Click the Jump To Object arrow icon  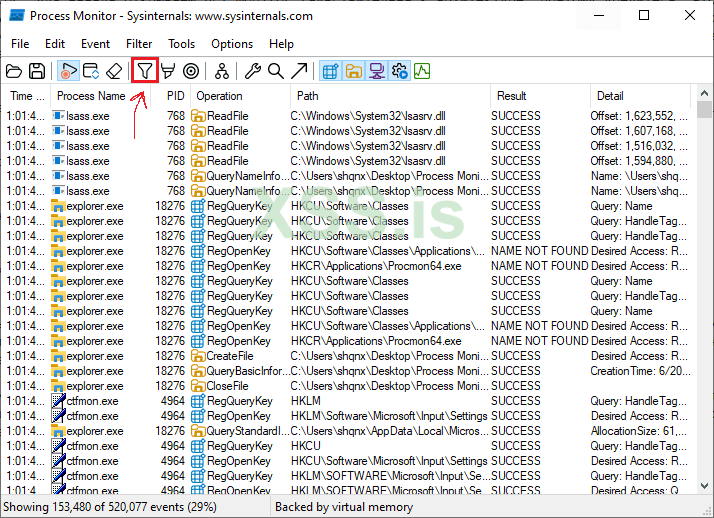(x=299, y=71)
